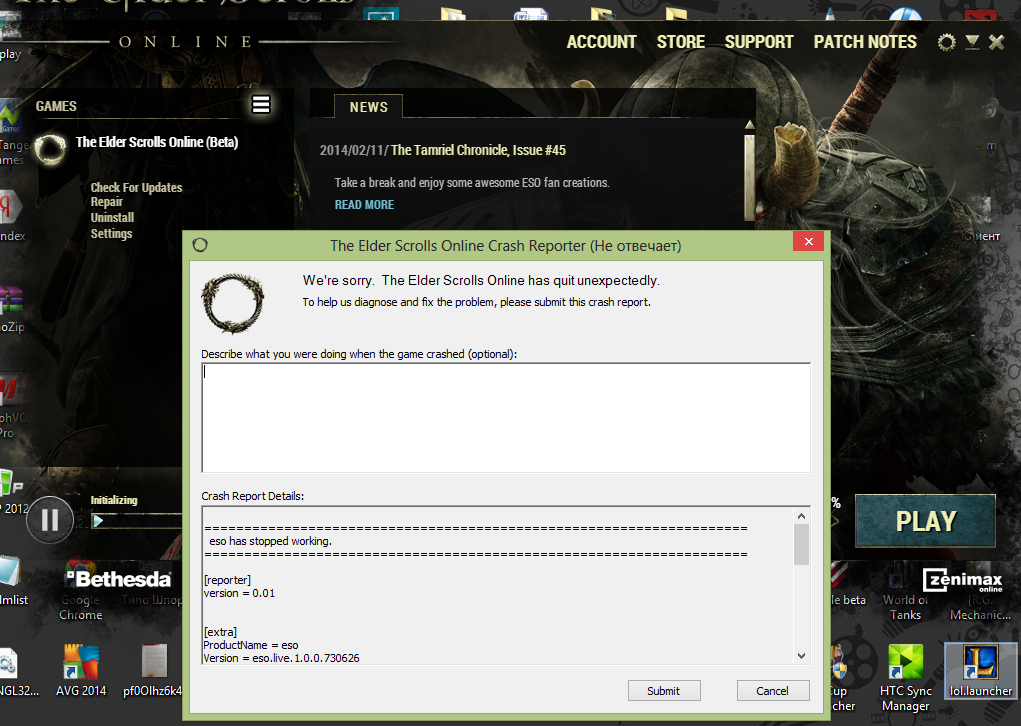Minimize the launcher with the down-triangle icon
The height and width of the screenshot is (726, 1021).
tap(972, 42)
